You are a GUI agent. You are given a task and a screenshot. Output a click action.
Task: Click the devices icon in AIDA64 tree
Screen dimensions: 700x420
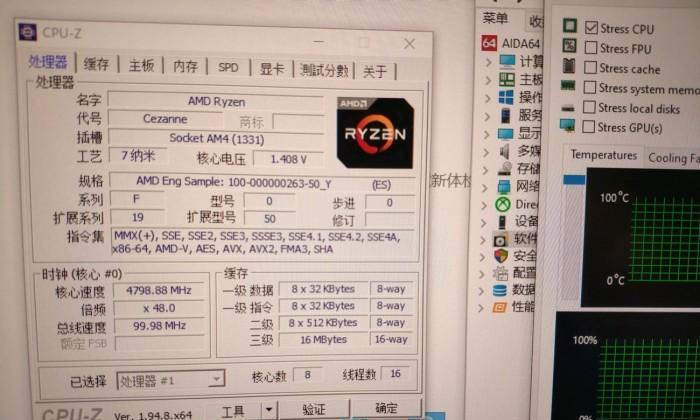click(x=502, y=221)
